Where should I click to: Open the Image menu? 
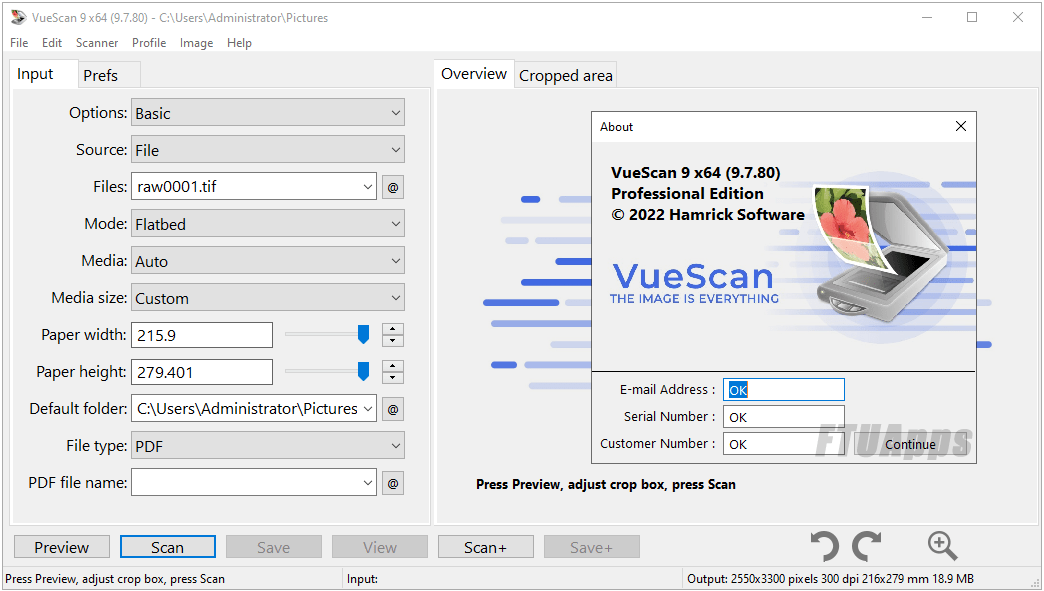(x=196, y=43)
